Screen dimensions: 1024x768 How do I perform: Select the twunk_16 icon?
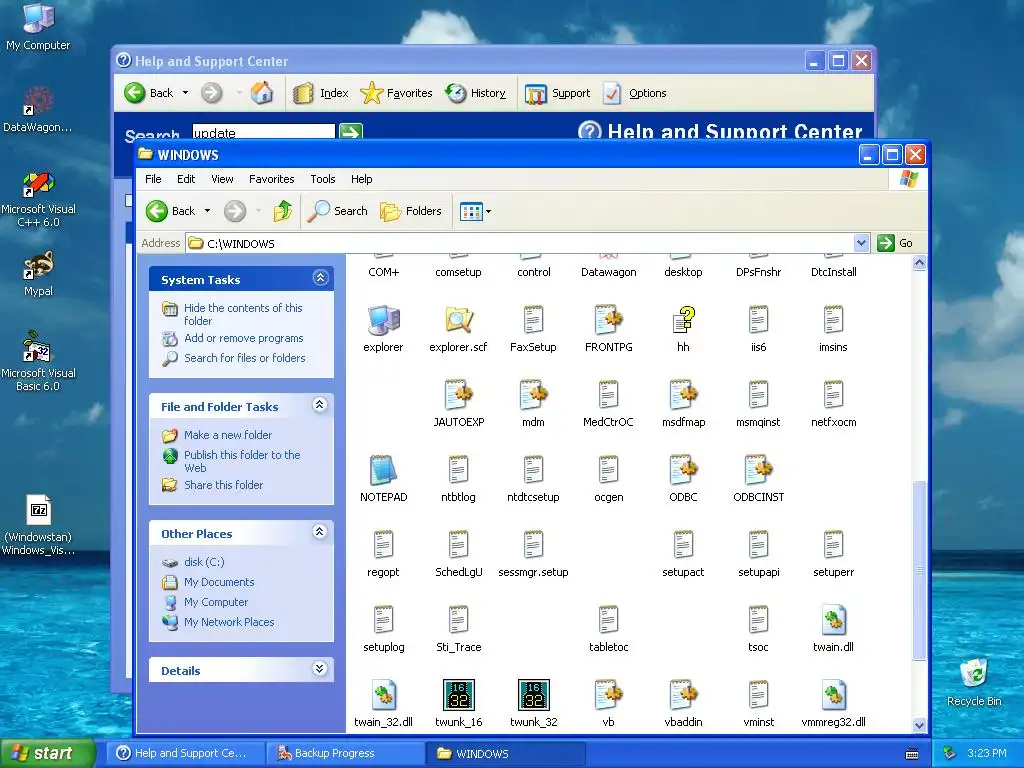click(458, 695)
